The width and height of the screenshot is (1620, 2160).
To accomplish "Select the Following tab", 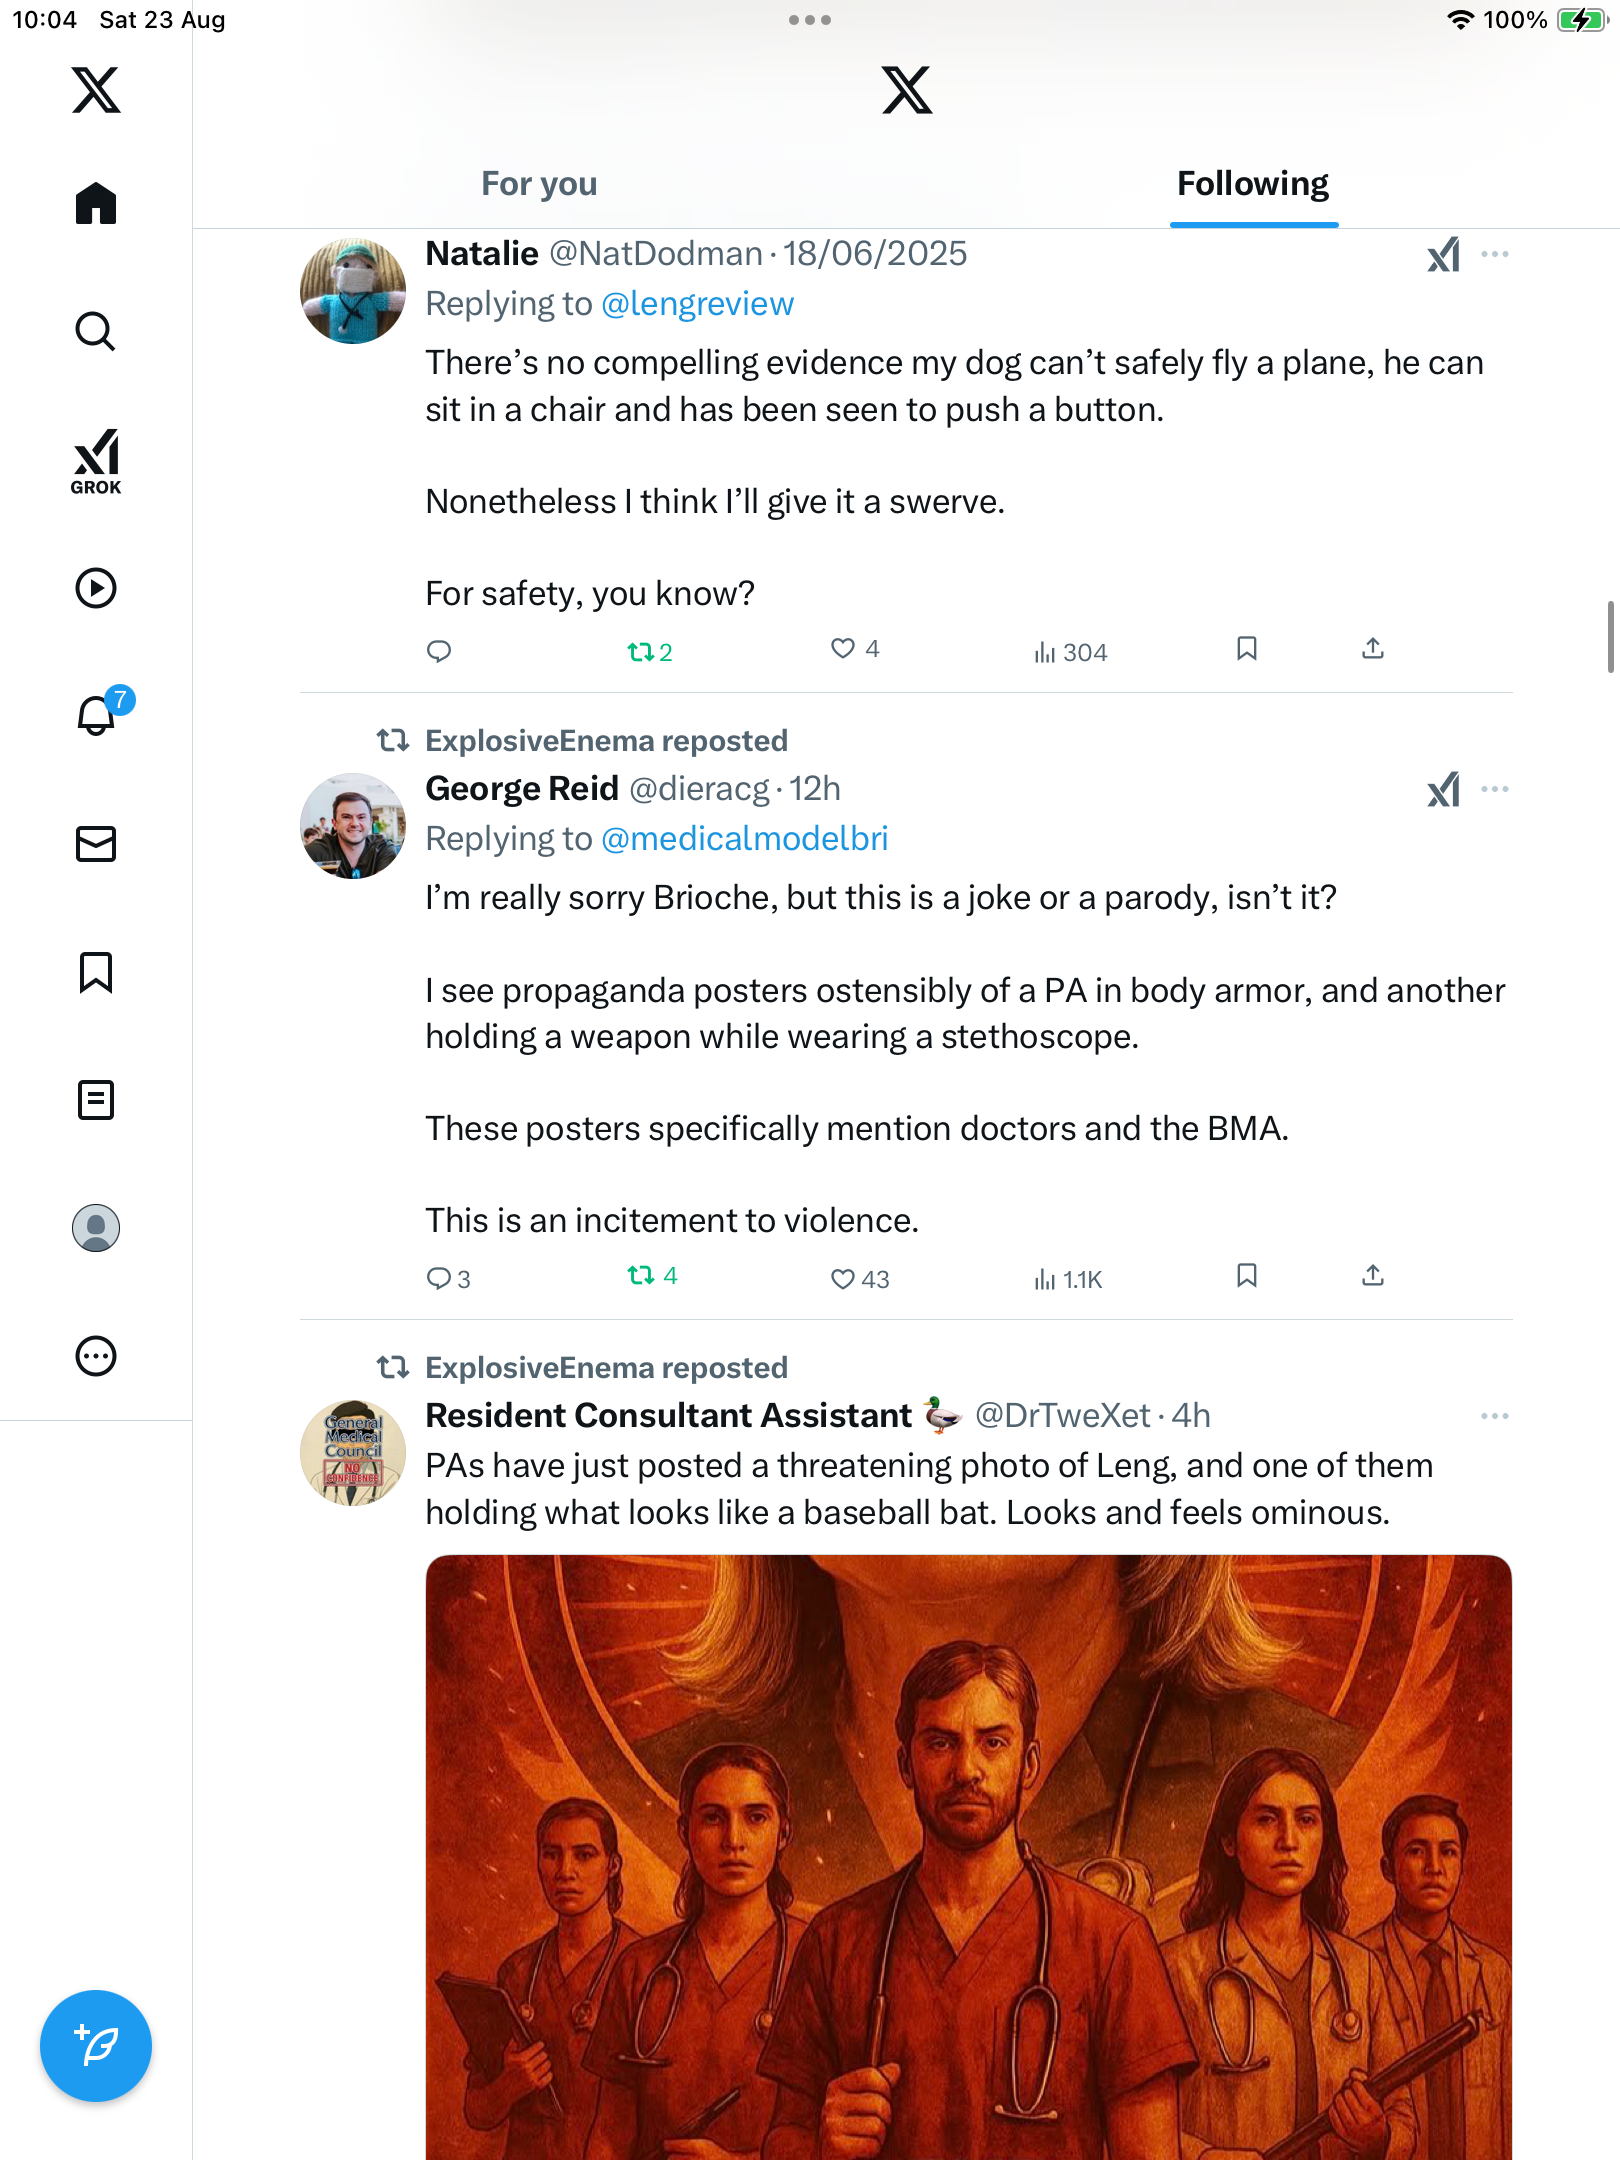I will 1252,184.
